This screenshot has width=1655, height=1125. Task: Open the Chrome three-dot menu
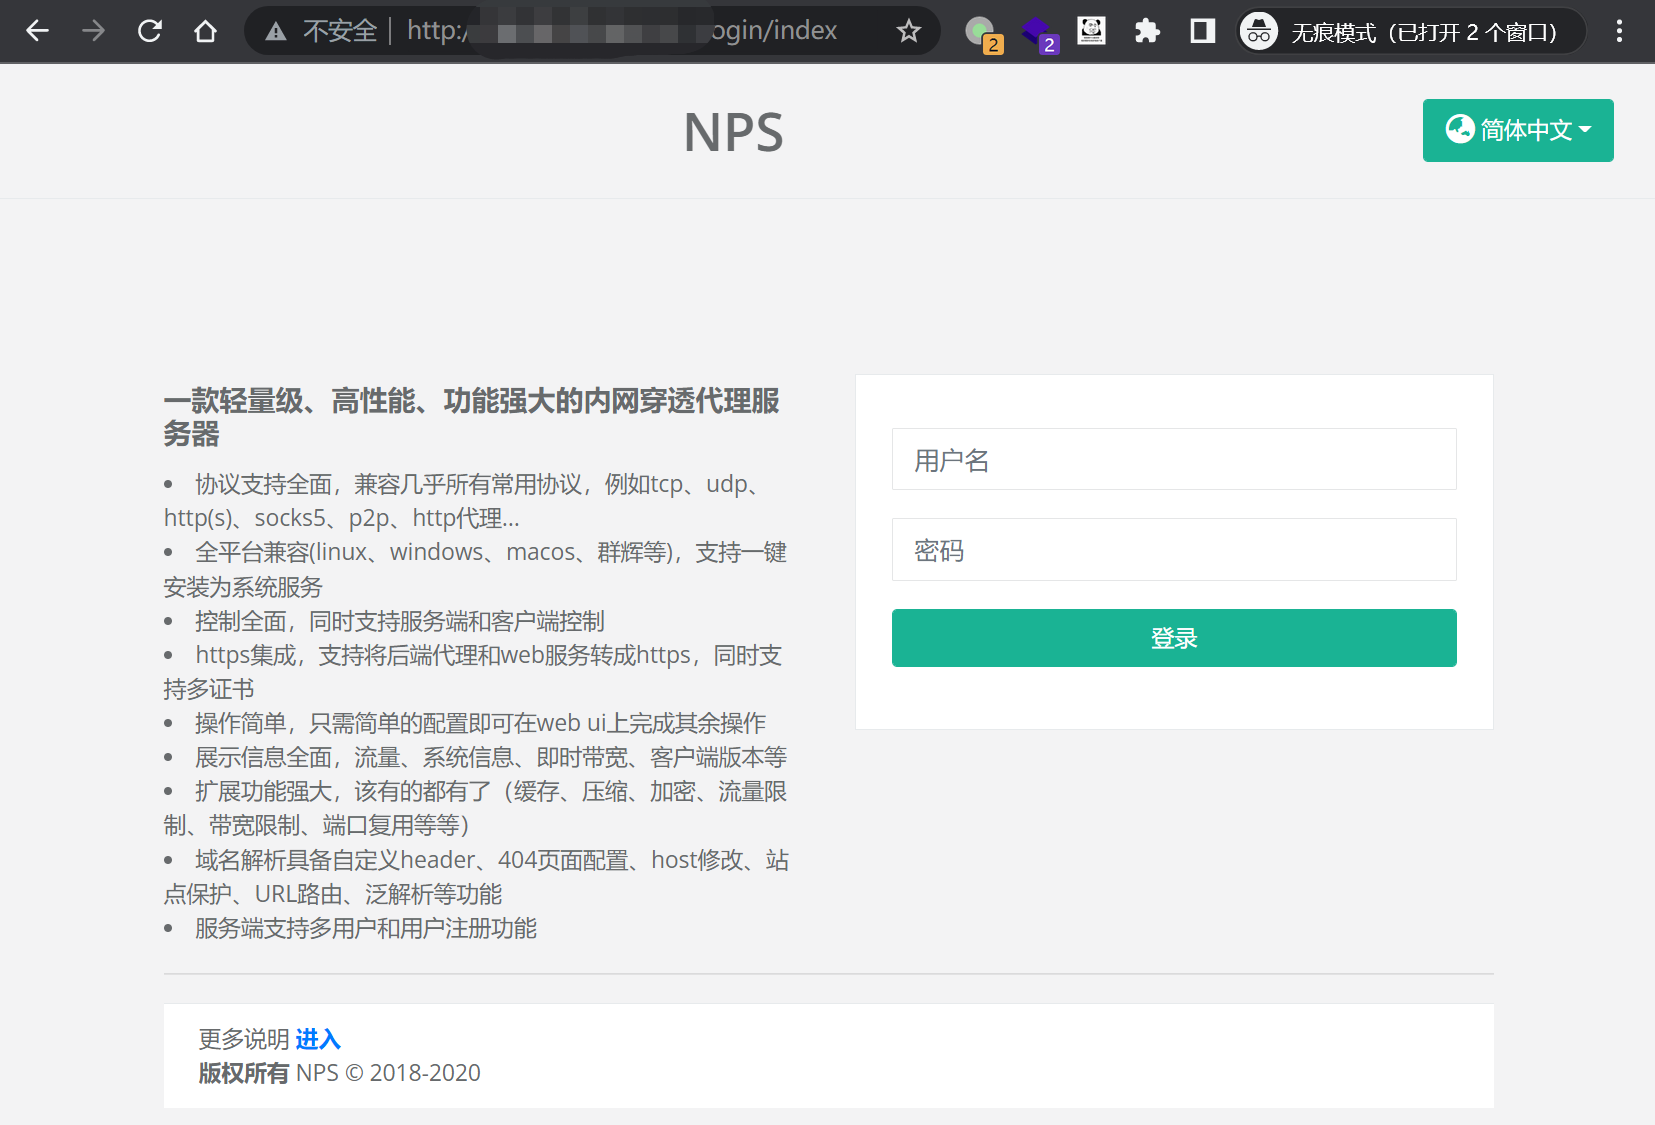pyautogui.click(x=1619, y=31)
